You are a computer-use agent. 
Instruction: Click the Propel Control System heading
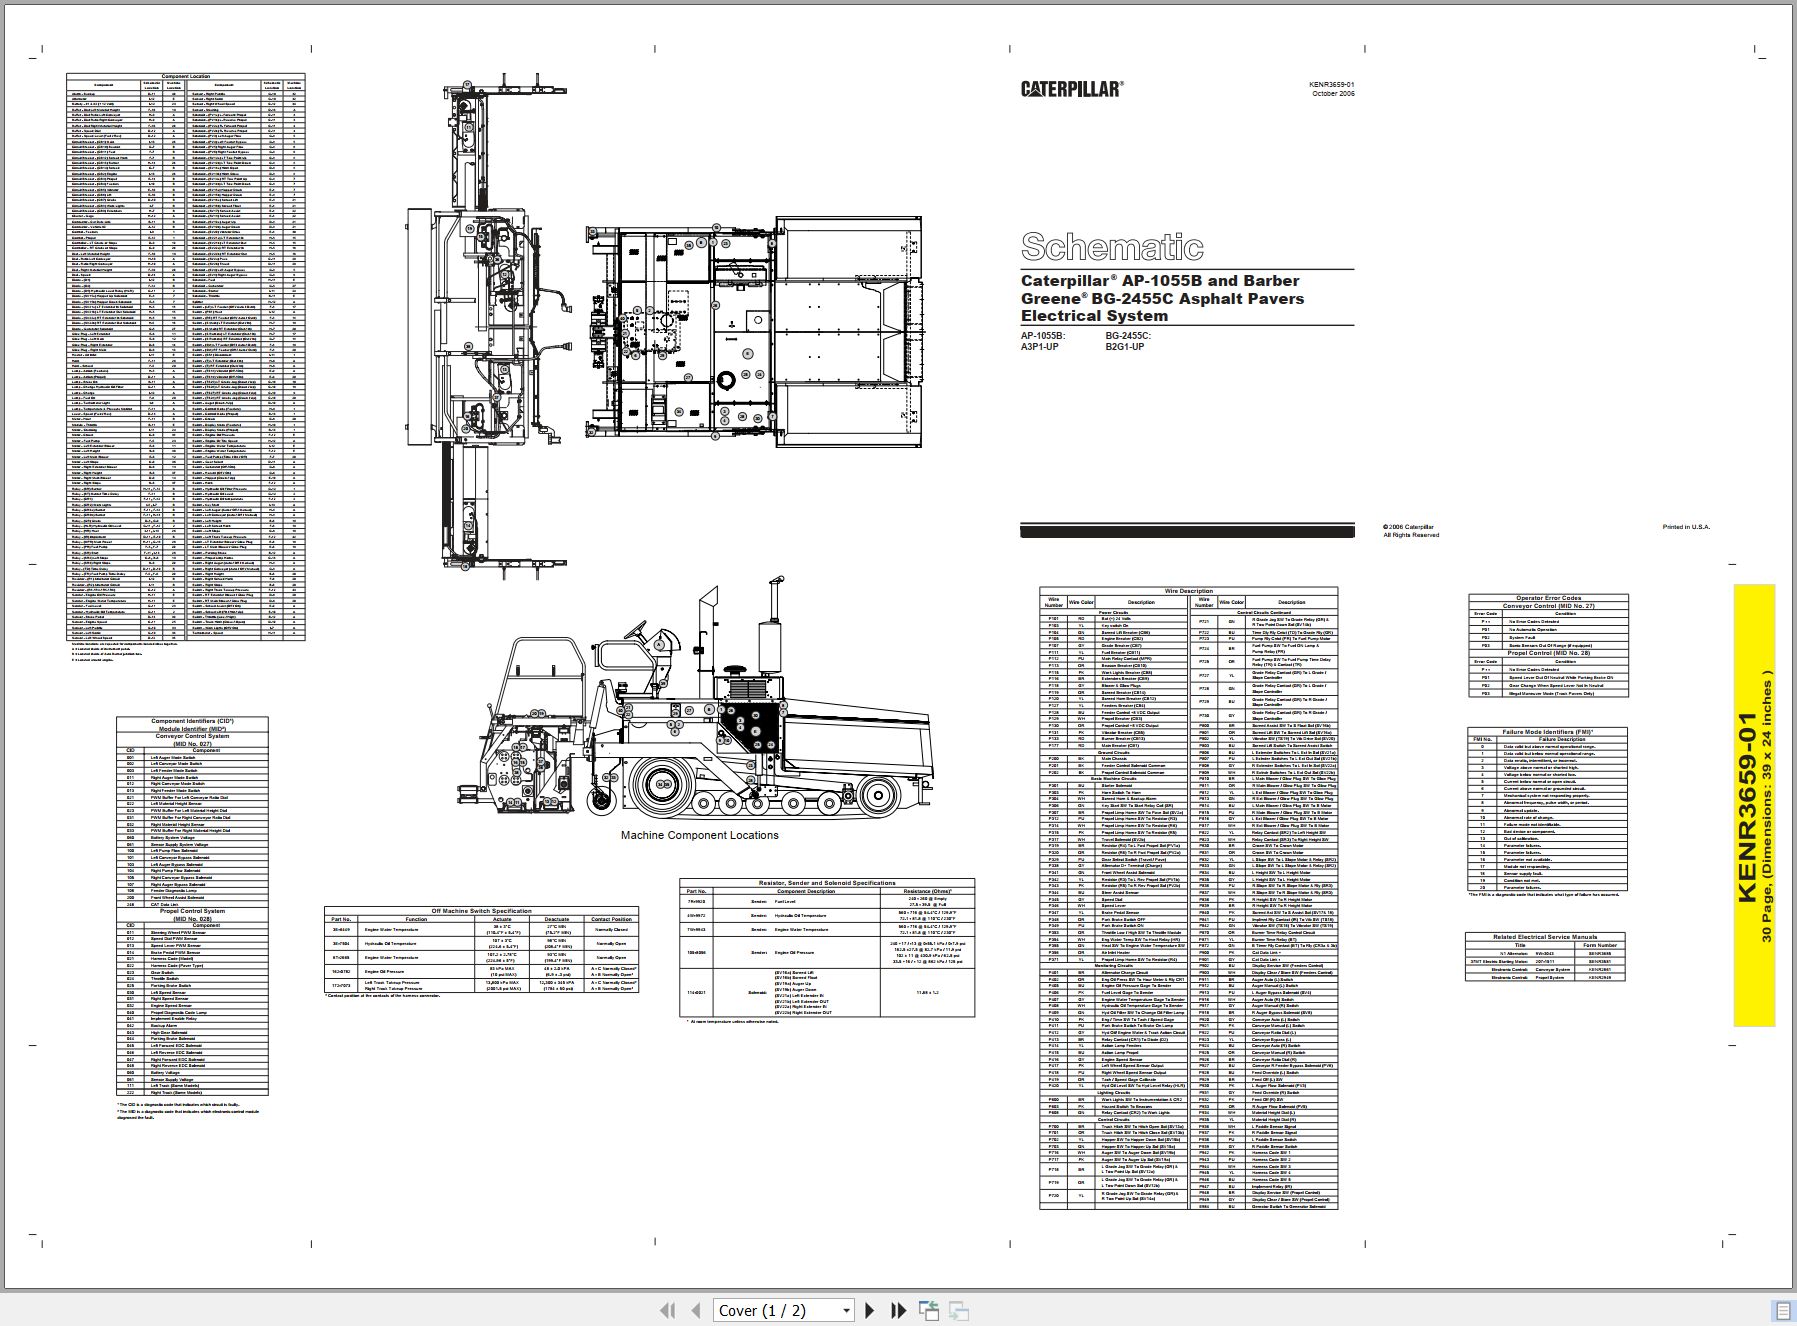pyautogui.click(x=192, y=911)
